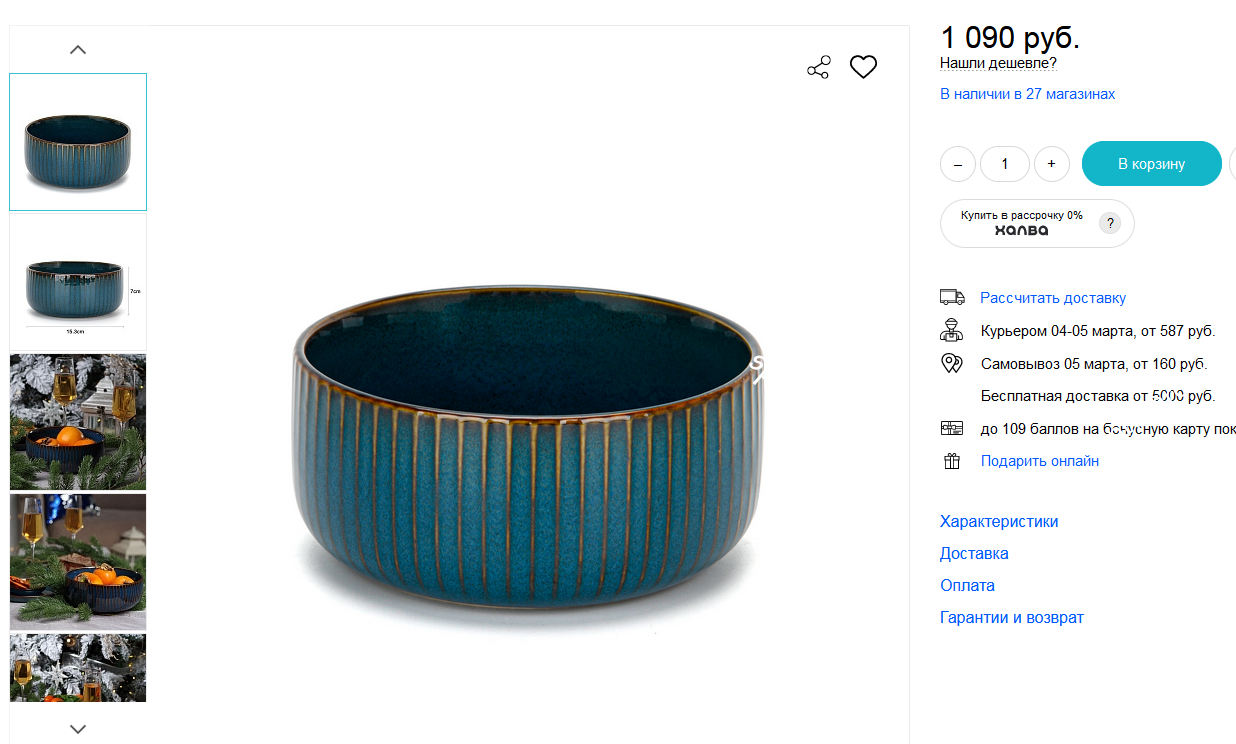This screenshot has width=1236, height=744.
Task: Click the courier person icon
Action: pyautogui.click(x=951, y=330)
